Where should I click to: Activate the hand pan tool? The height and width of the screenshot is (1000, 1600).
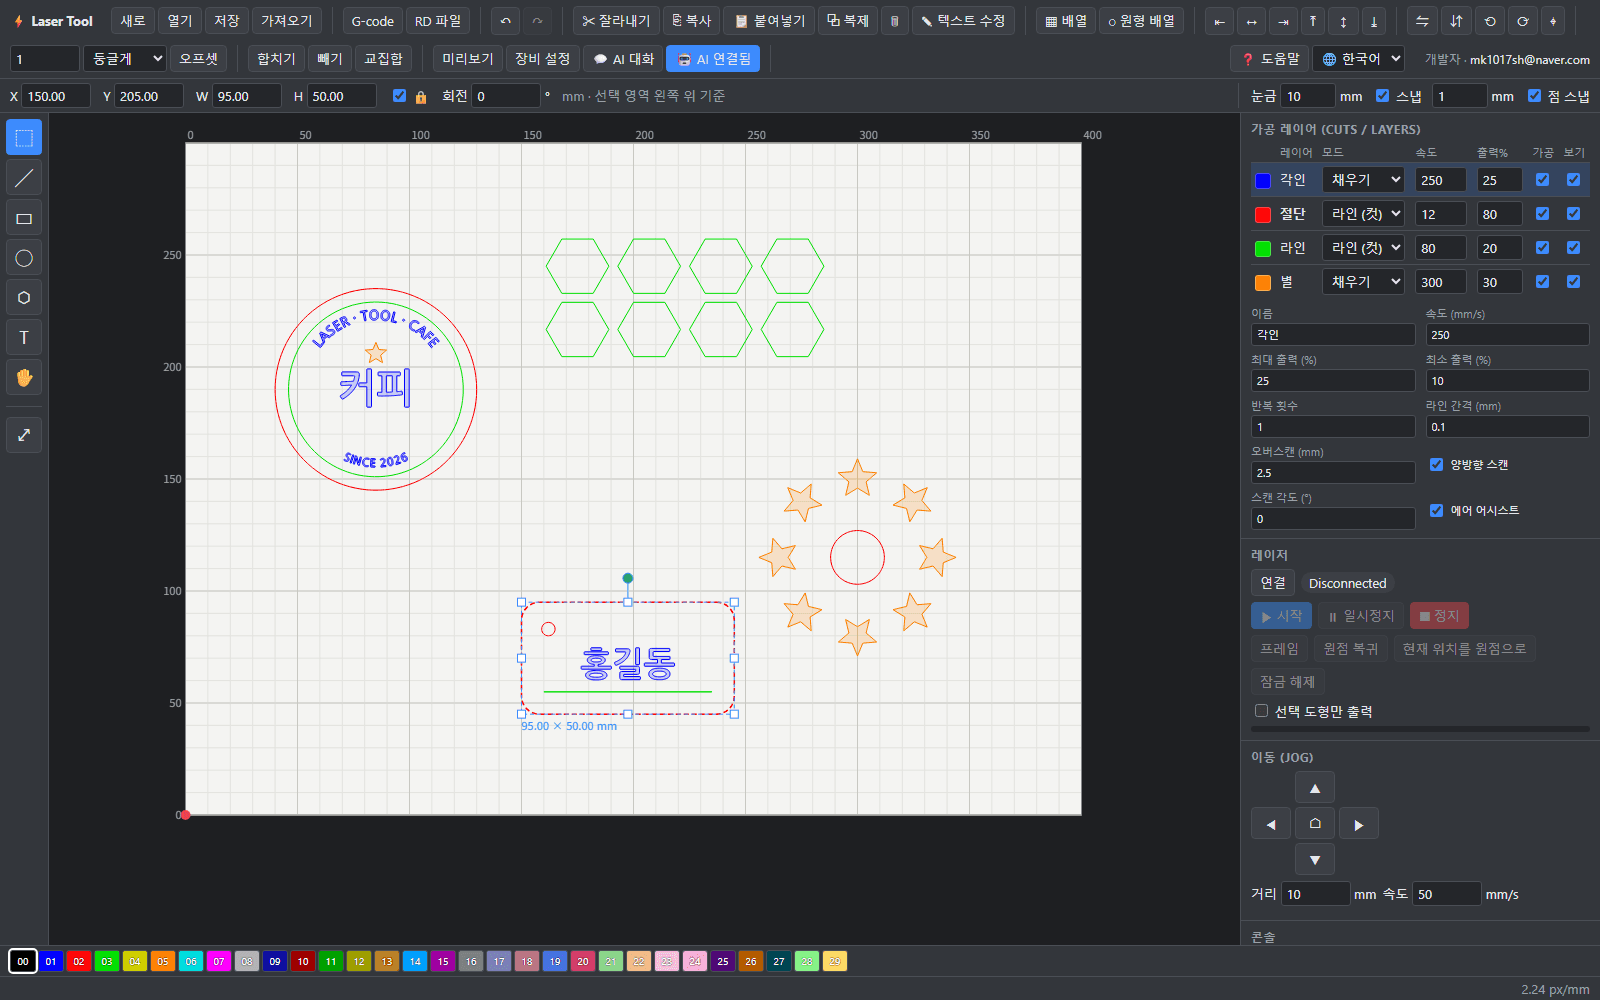tap(24, 378)
